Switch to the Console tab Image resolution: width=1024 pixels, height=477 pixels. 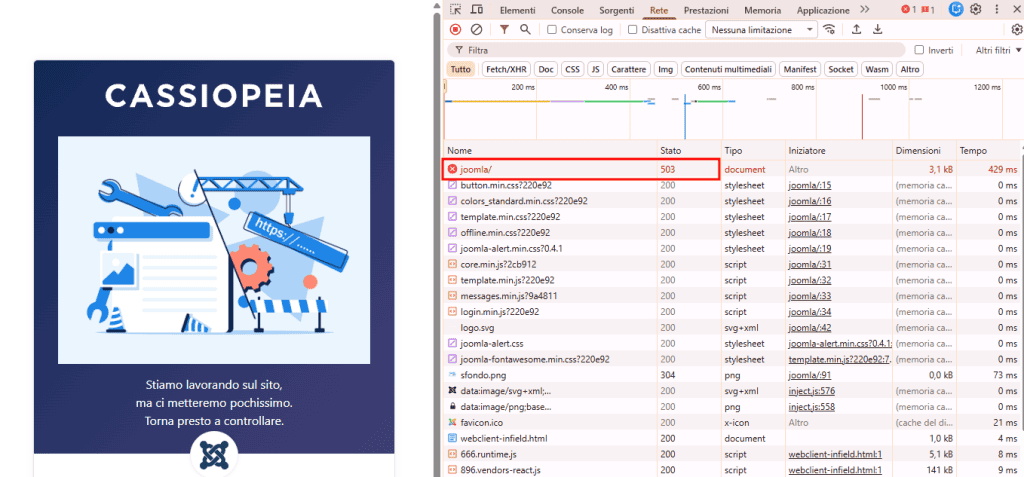(x=568, y=10)
